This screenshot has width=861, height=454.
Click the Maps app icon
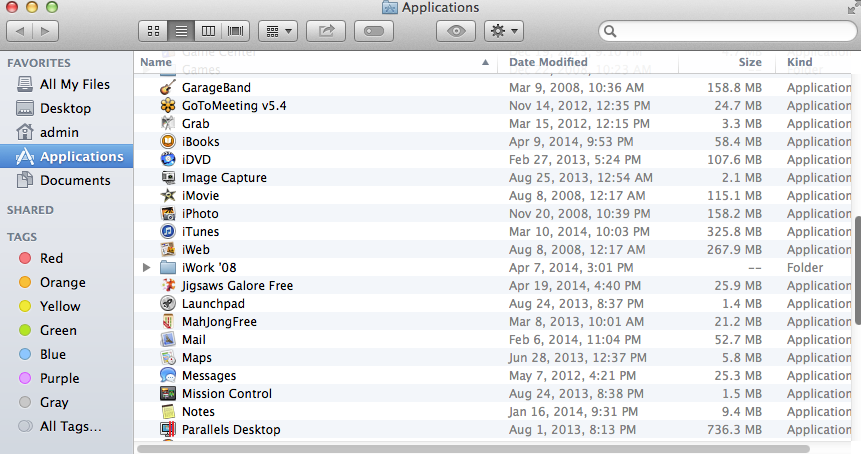[x=167, y=358]
